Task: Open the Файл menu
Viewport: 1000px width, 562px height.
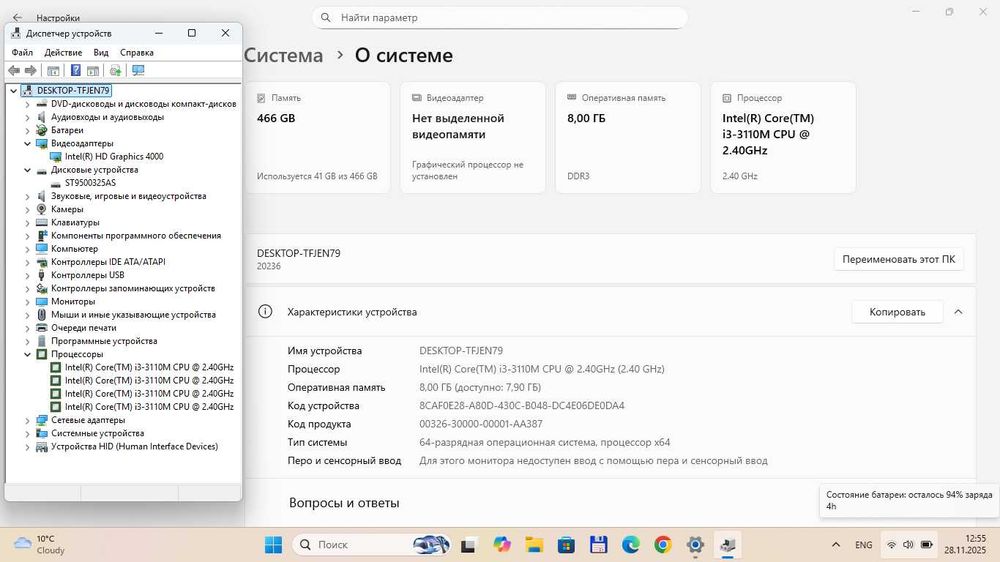Action: pyautogui.click(x=22, y=52)
